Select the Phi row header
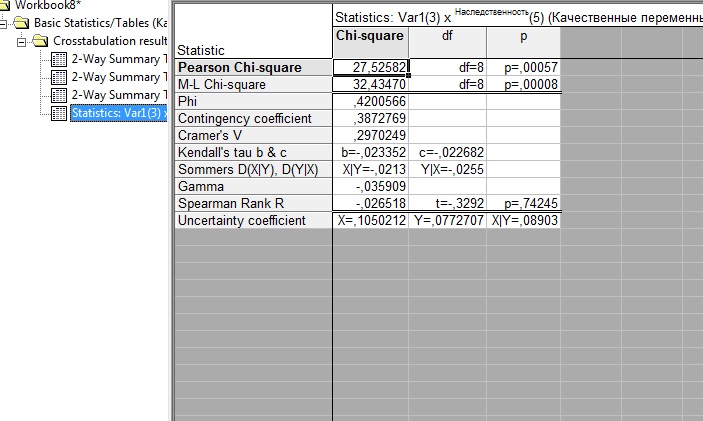This screenshot has width=703, height=421. pos(254,101)
